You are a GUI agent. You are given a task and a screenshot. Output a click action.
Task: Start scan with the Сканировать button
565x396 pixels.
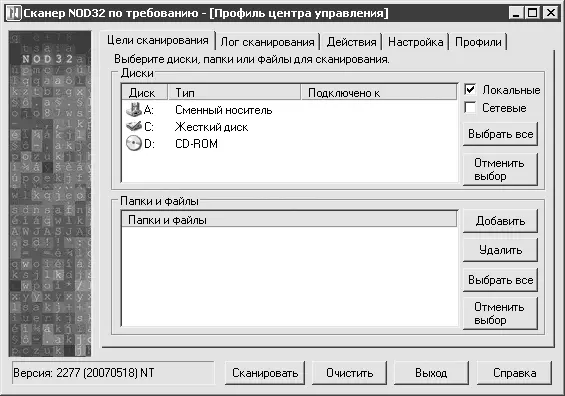click(265, 373)
